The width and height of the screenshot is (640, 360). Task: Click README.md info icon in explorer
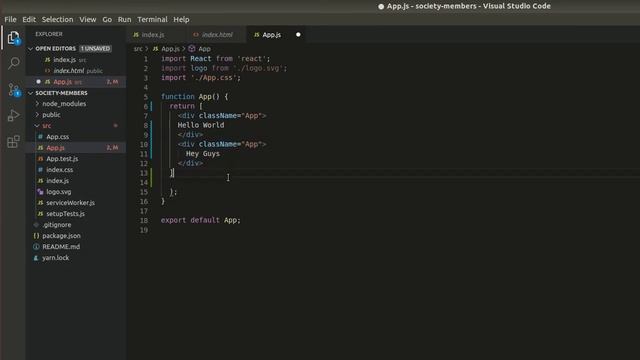coord(36,247)
